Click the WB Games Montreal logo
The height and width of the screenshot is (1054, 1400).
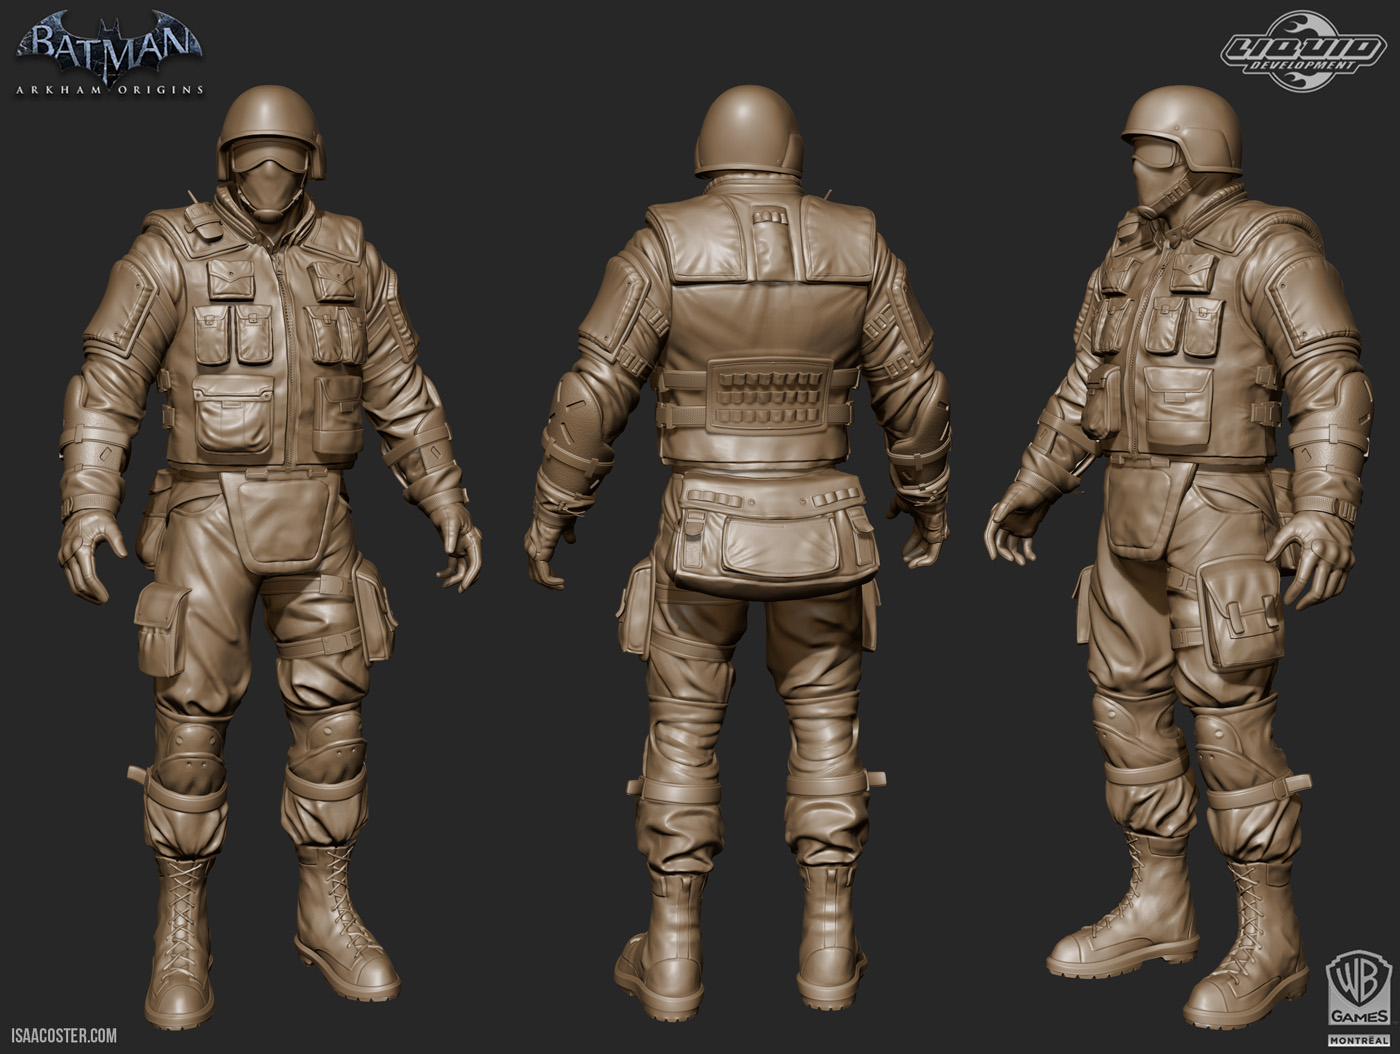(1358, 998)
